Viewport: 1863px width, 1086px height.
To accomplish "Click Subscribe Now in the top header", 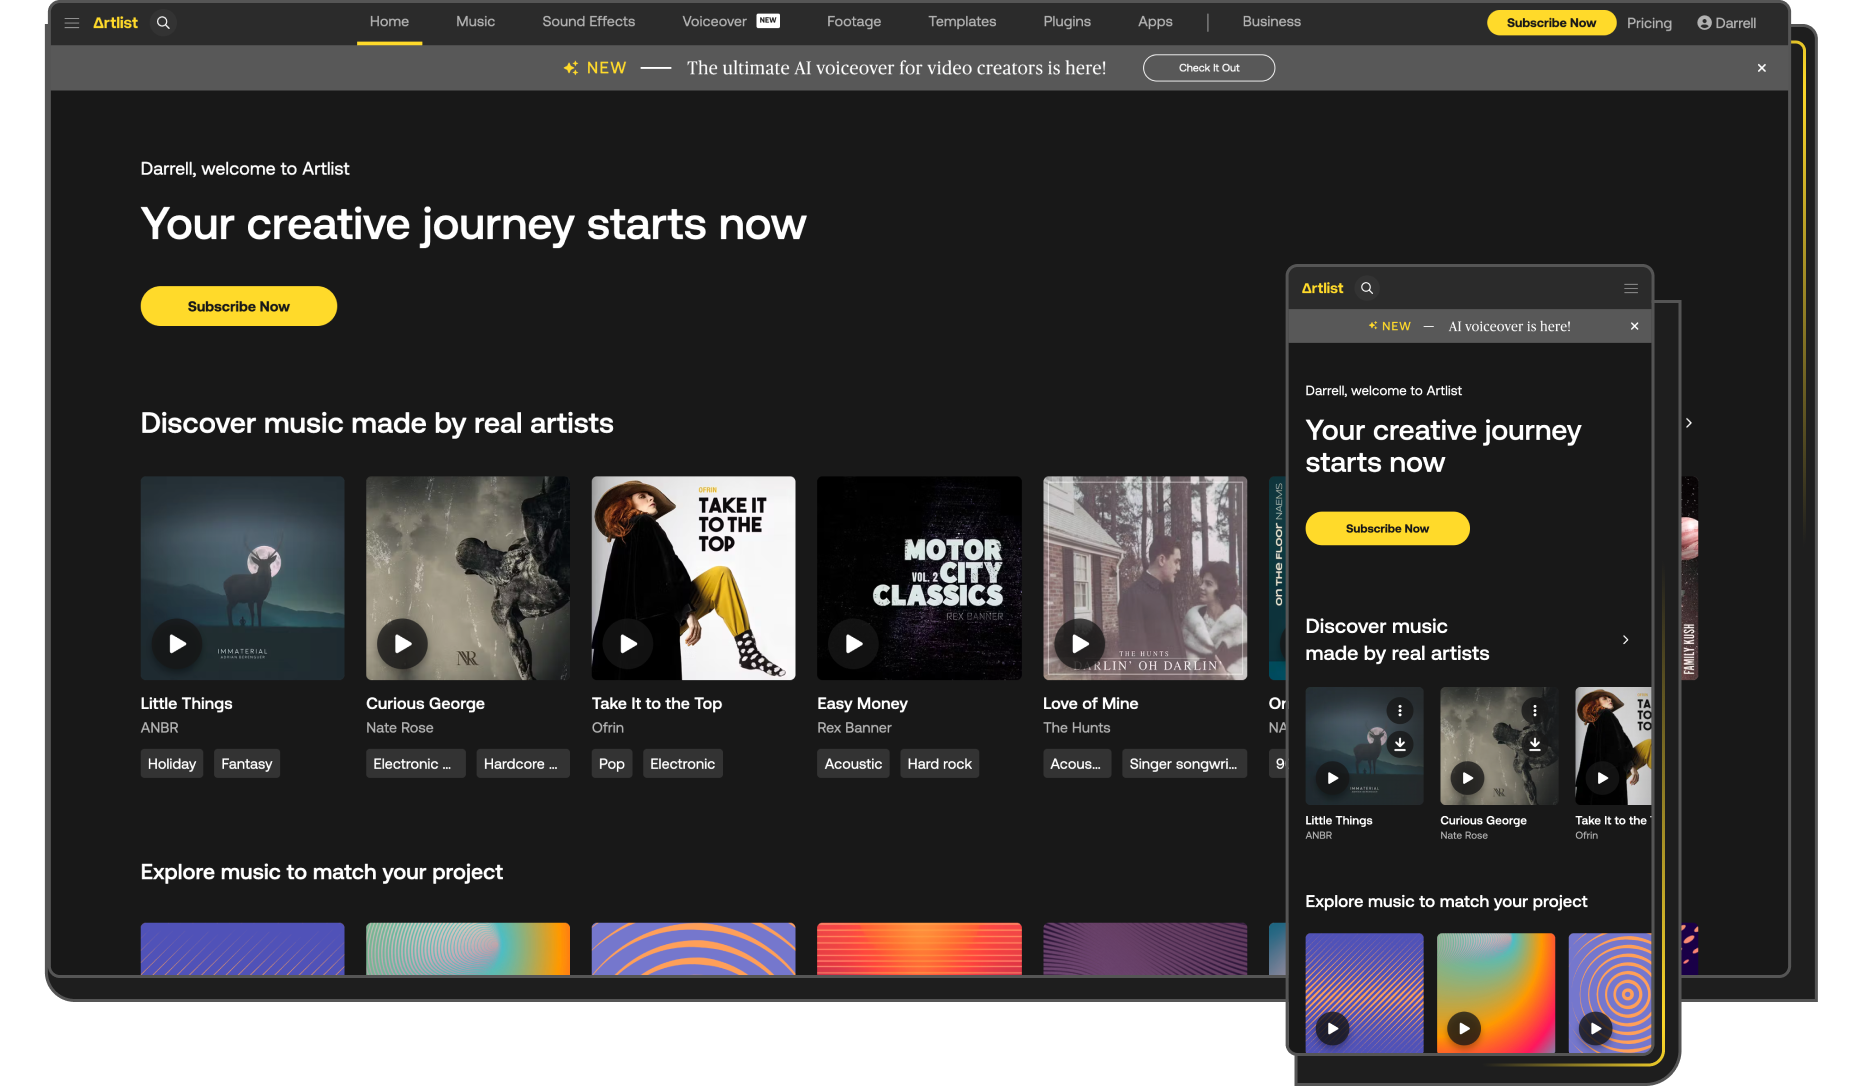I will (x=1551, y=23).
